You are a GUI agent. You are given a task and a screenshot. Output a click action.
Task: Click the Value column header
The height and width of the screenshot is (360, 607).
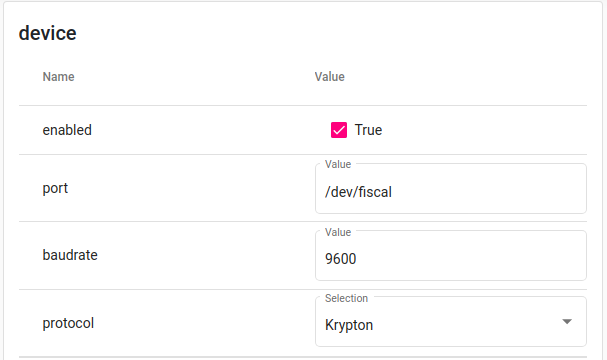pyautogui.click(x=329, y=77)
